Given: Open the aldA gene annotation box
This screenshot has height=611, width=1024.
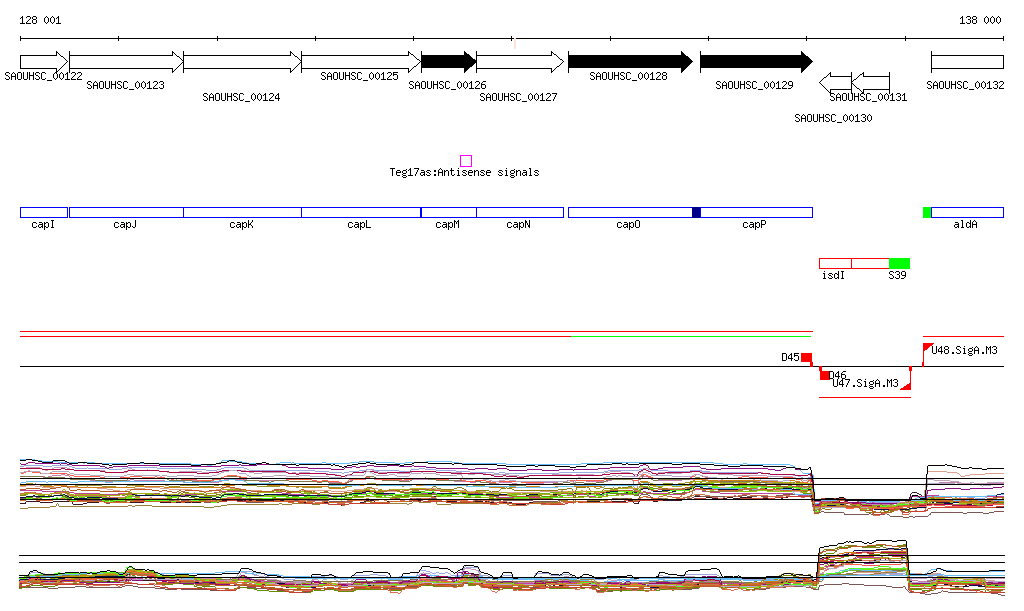Looking at the screenshot, I should tap(967, 212).
